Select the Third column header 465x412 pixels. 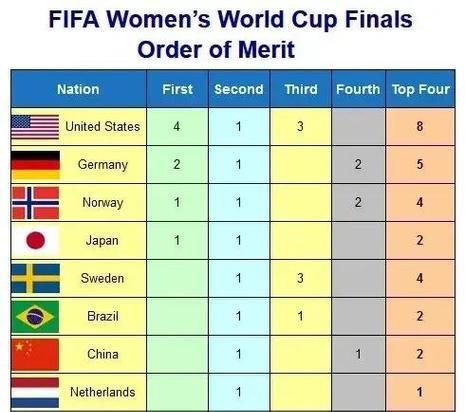301,89
